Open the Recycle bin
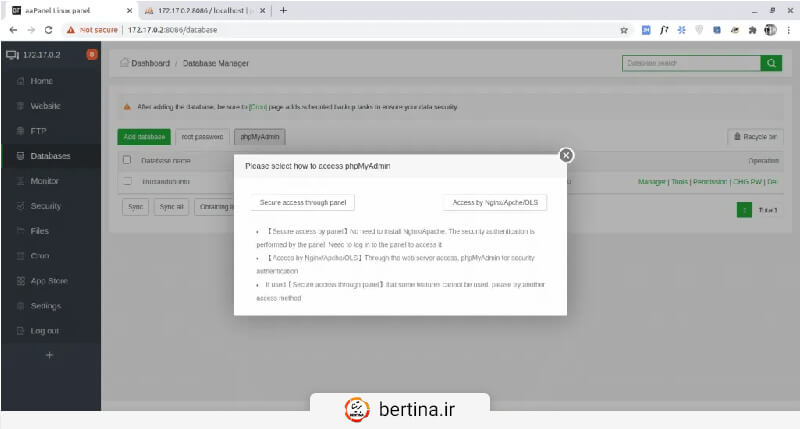 (755, 137)
